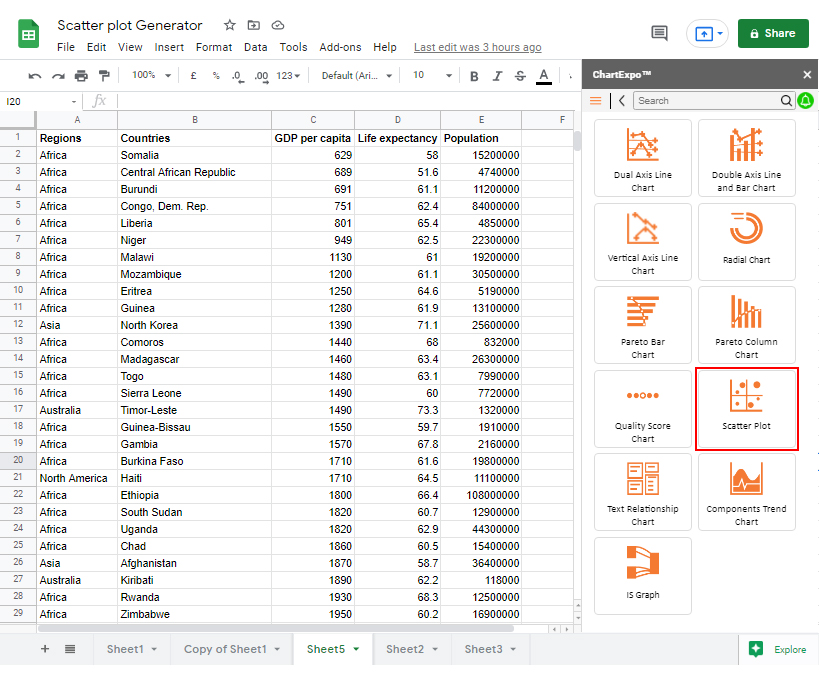The height and width of the screenshot is (683, 819).
Task: Select the Scatter Plot chart
Action: (746, 409)
